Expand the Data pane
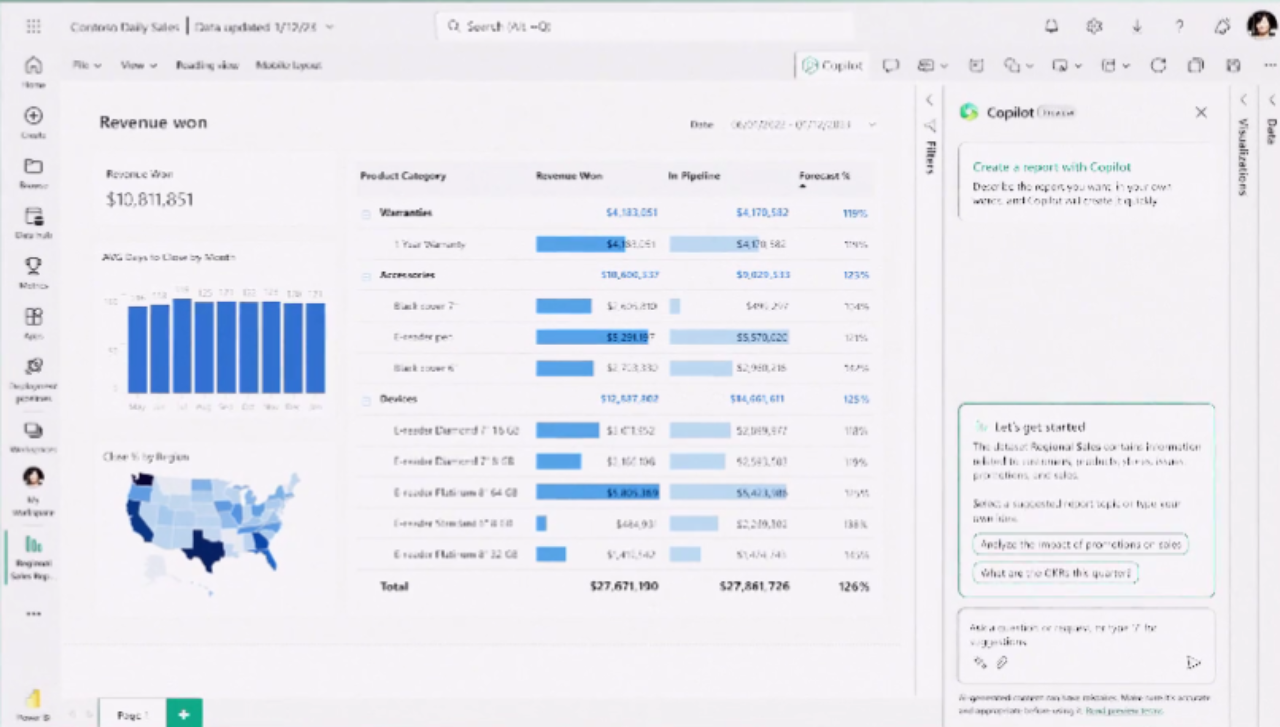This screenshot has height=727, width=1280. [x=1272, y=100]
